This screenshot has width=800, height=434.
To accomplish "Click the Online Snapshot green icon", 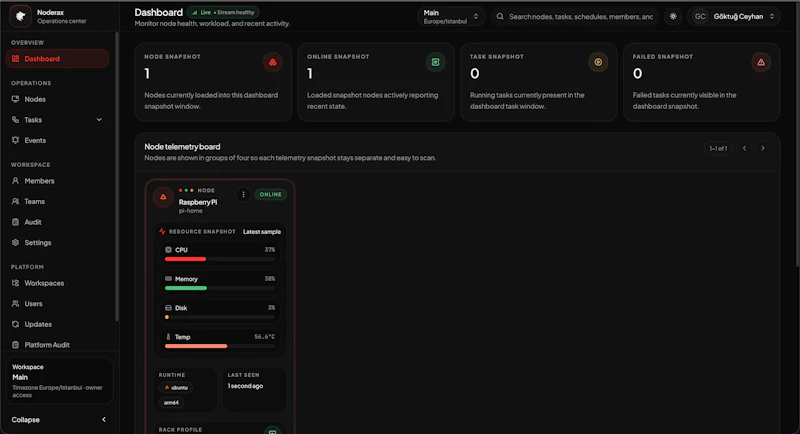I will (x=435, y=62).
